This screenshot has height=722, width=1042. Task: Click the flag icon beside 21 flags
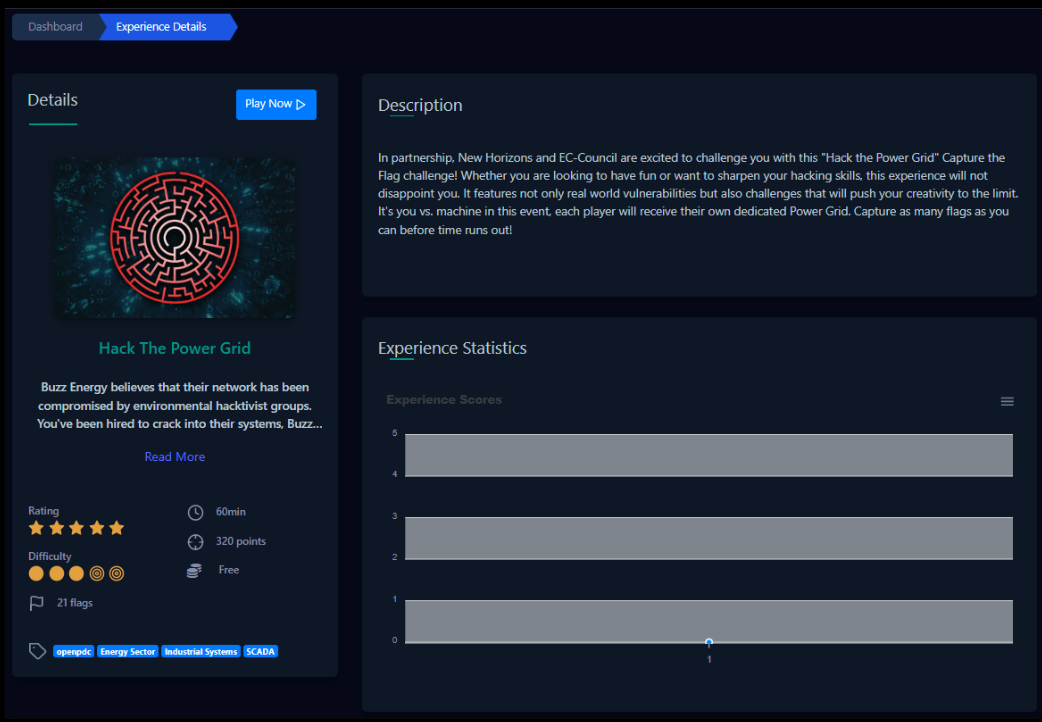pyautogui.click(x=38, y=602)
